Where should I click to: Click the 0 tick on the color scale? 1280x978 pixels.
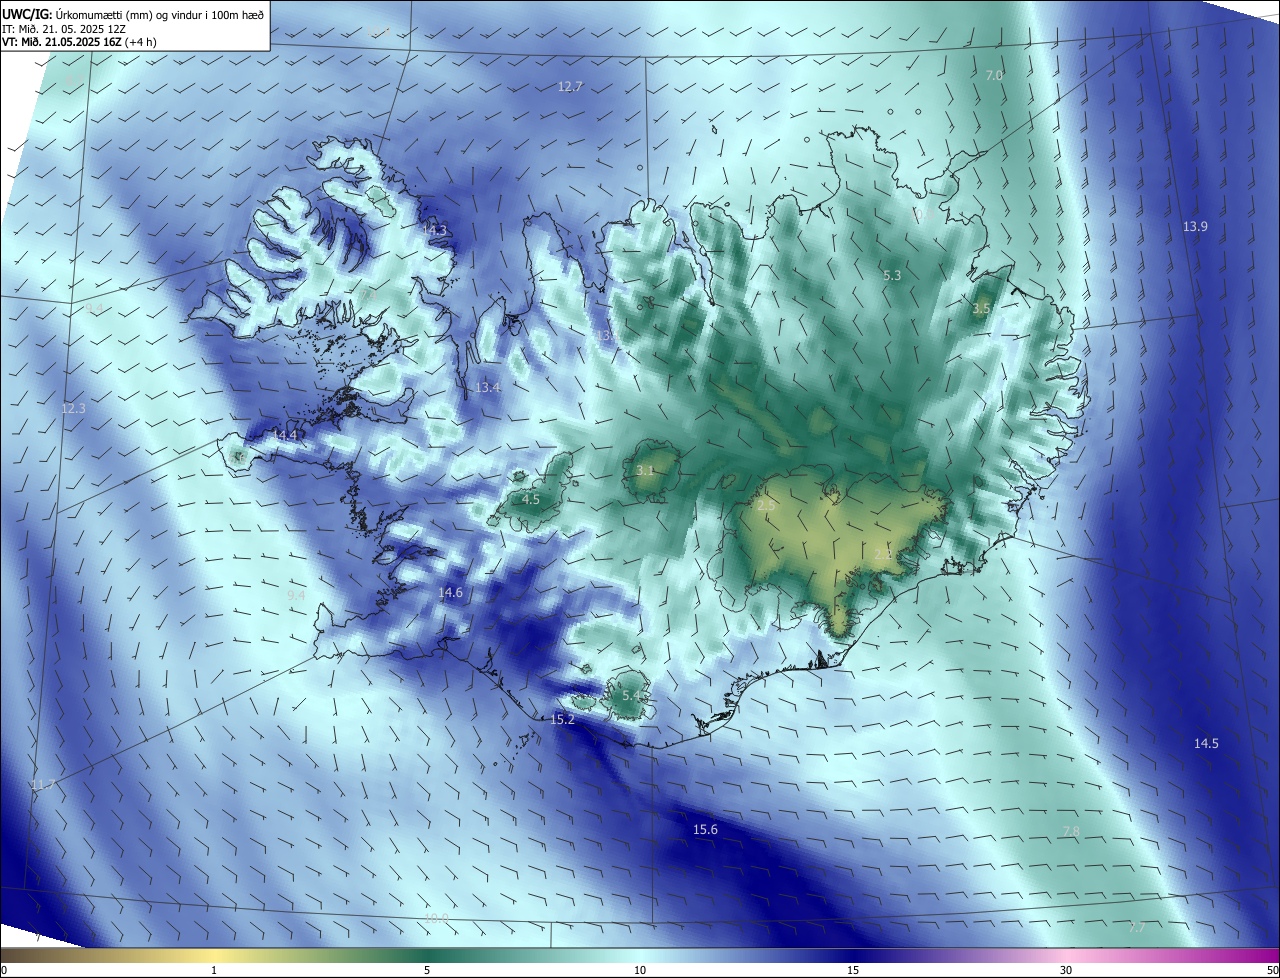4,970
